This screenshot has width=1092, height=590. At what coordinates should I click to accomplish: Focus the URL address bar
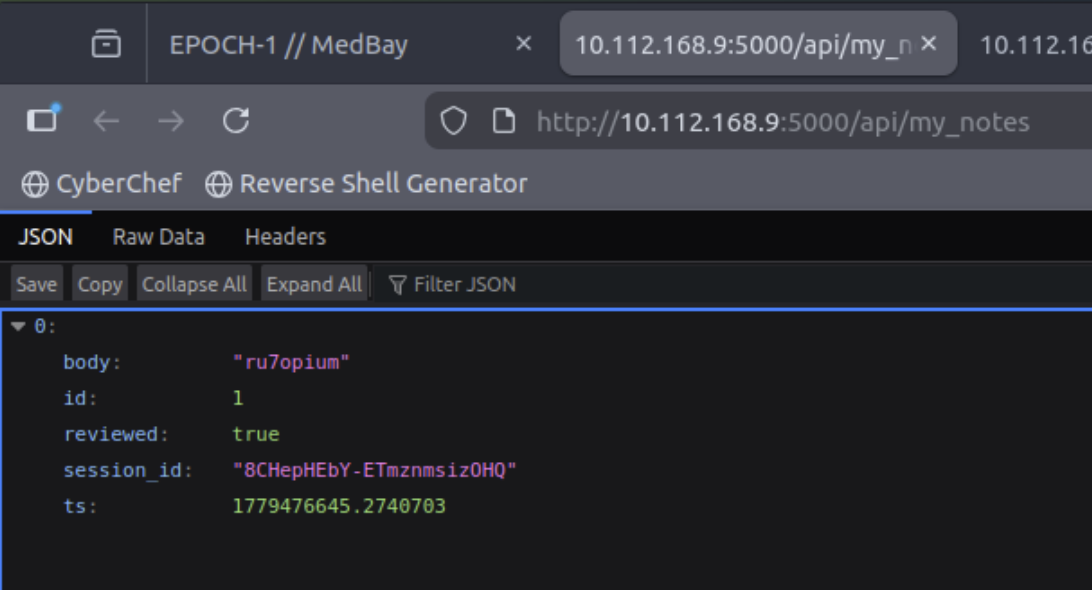(x=783, y=123)
